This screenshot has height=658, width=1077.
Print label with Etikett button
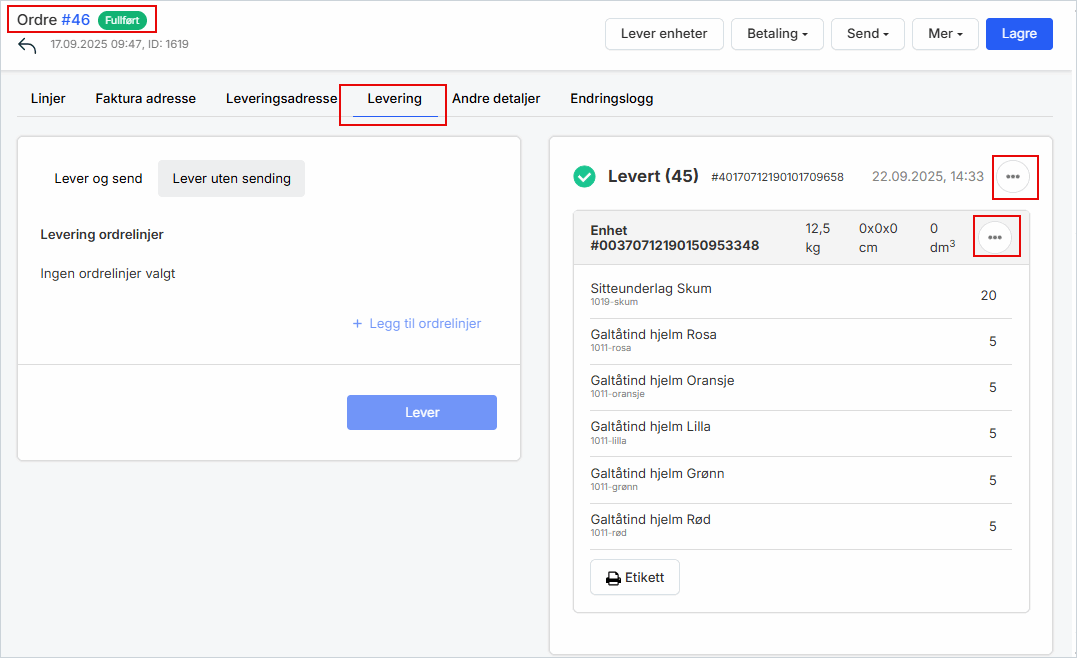pos(635,577)
